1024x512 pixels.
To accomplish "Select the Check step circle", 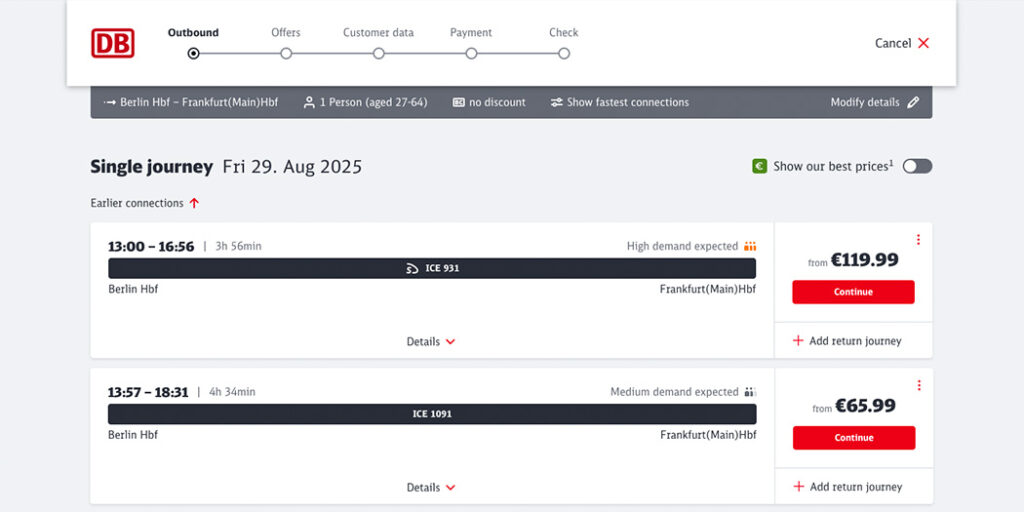I will pyautogui.click(x=564, y=54).
